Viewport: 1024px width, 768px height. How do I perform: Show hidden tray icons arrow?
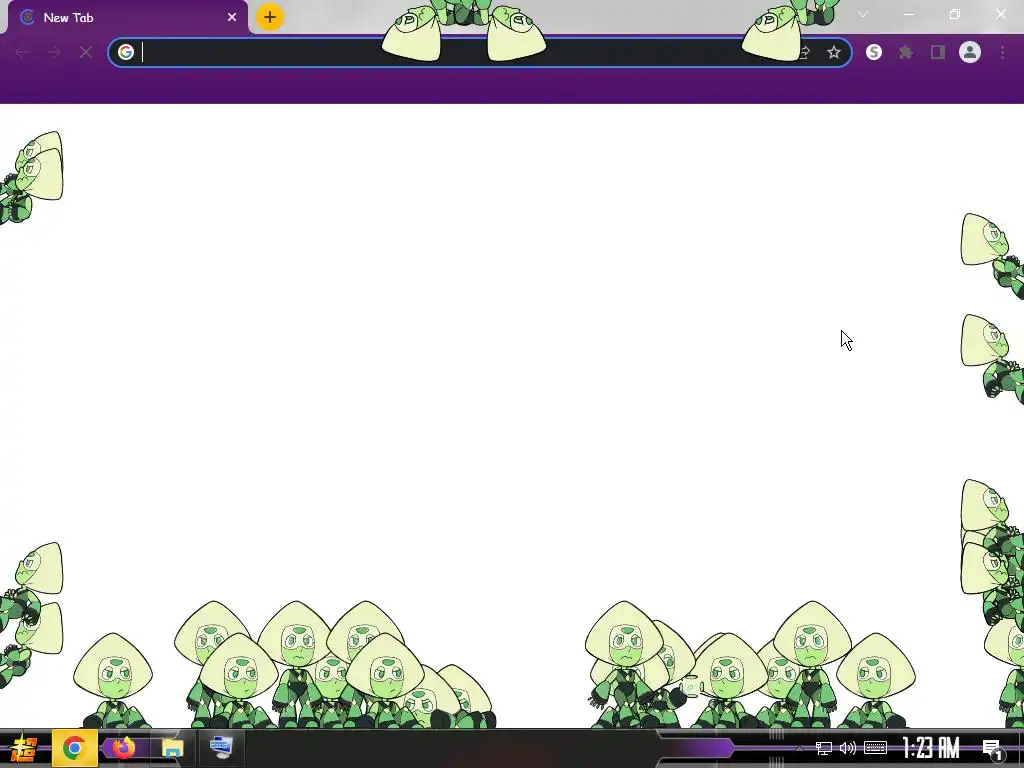(x=798, y=748)
